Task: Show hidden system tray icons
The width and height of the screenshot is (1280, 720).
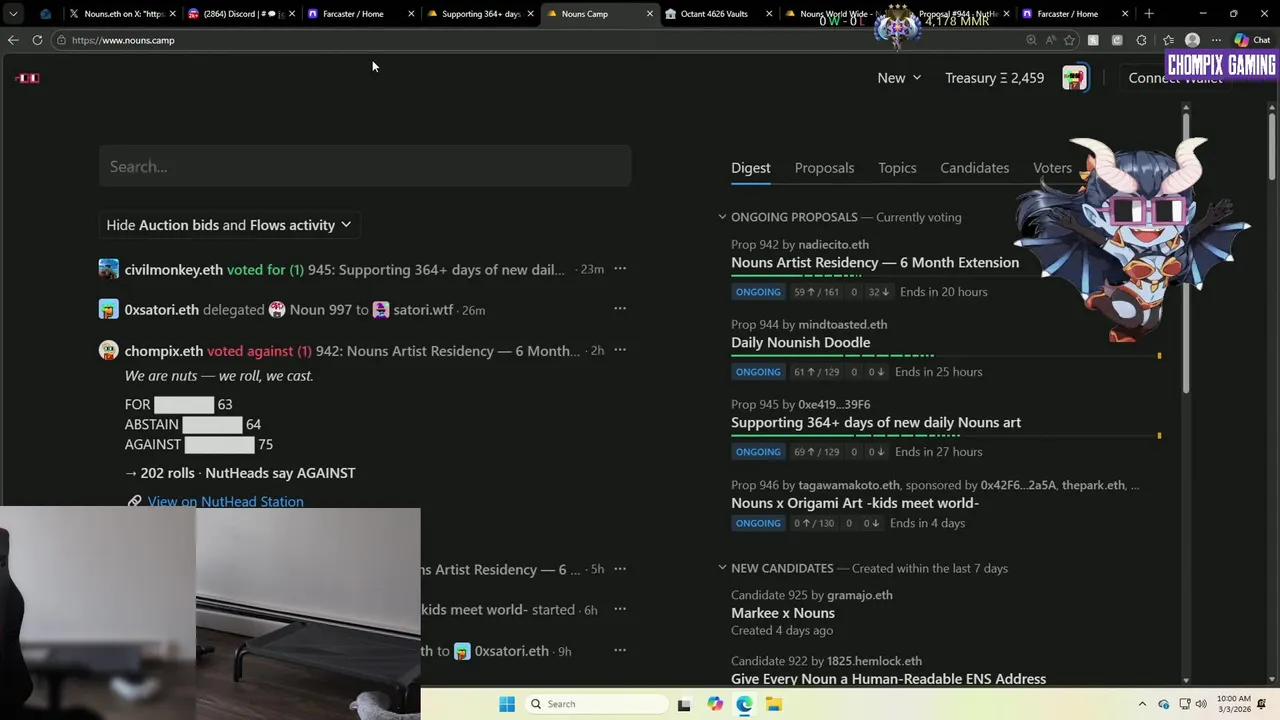Action: pos(1142,704)
